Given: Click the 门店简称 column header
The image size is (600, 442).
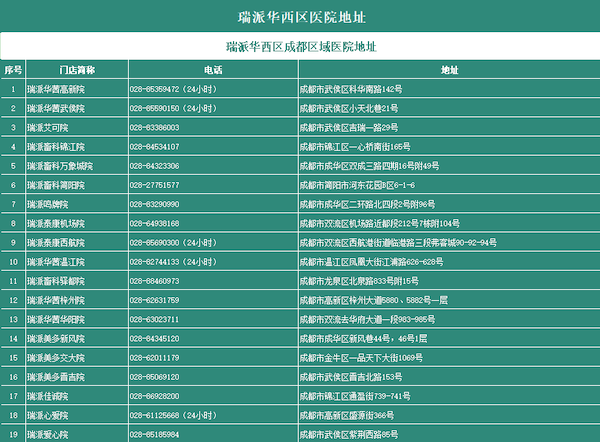Looking at the screenshot, I should (77, 70).
